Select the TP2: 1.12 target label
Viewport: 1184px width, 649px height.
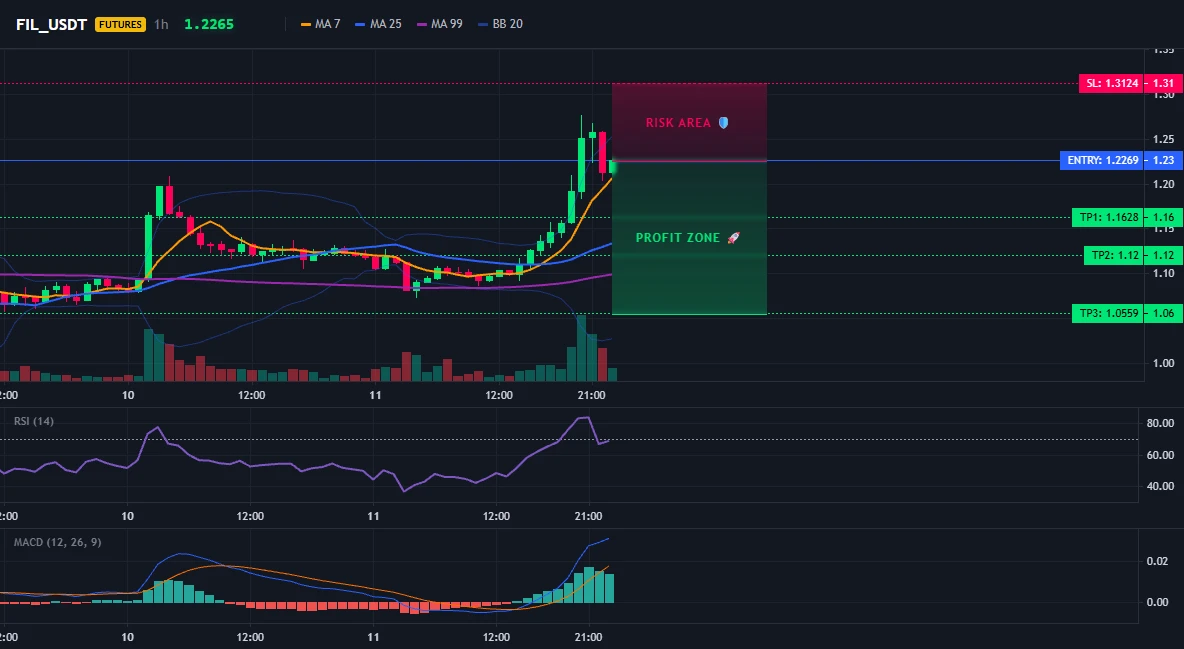pos(1114,255)
